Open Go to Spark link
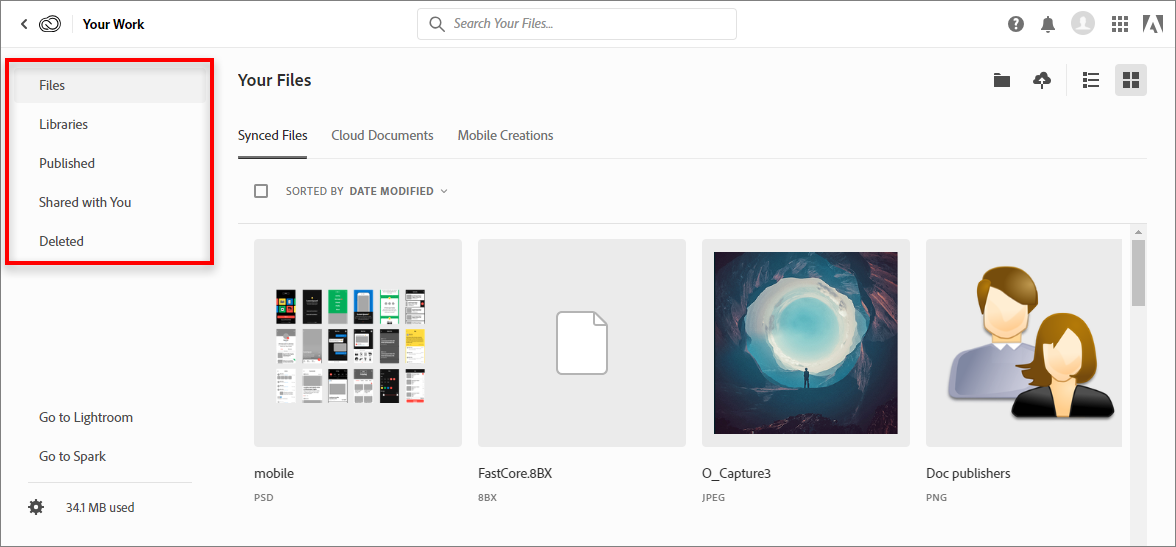 click(x=72, y=456)
